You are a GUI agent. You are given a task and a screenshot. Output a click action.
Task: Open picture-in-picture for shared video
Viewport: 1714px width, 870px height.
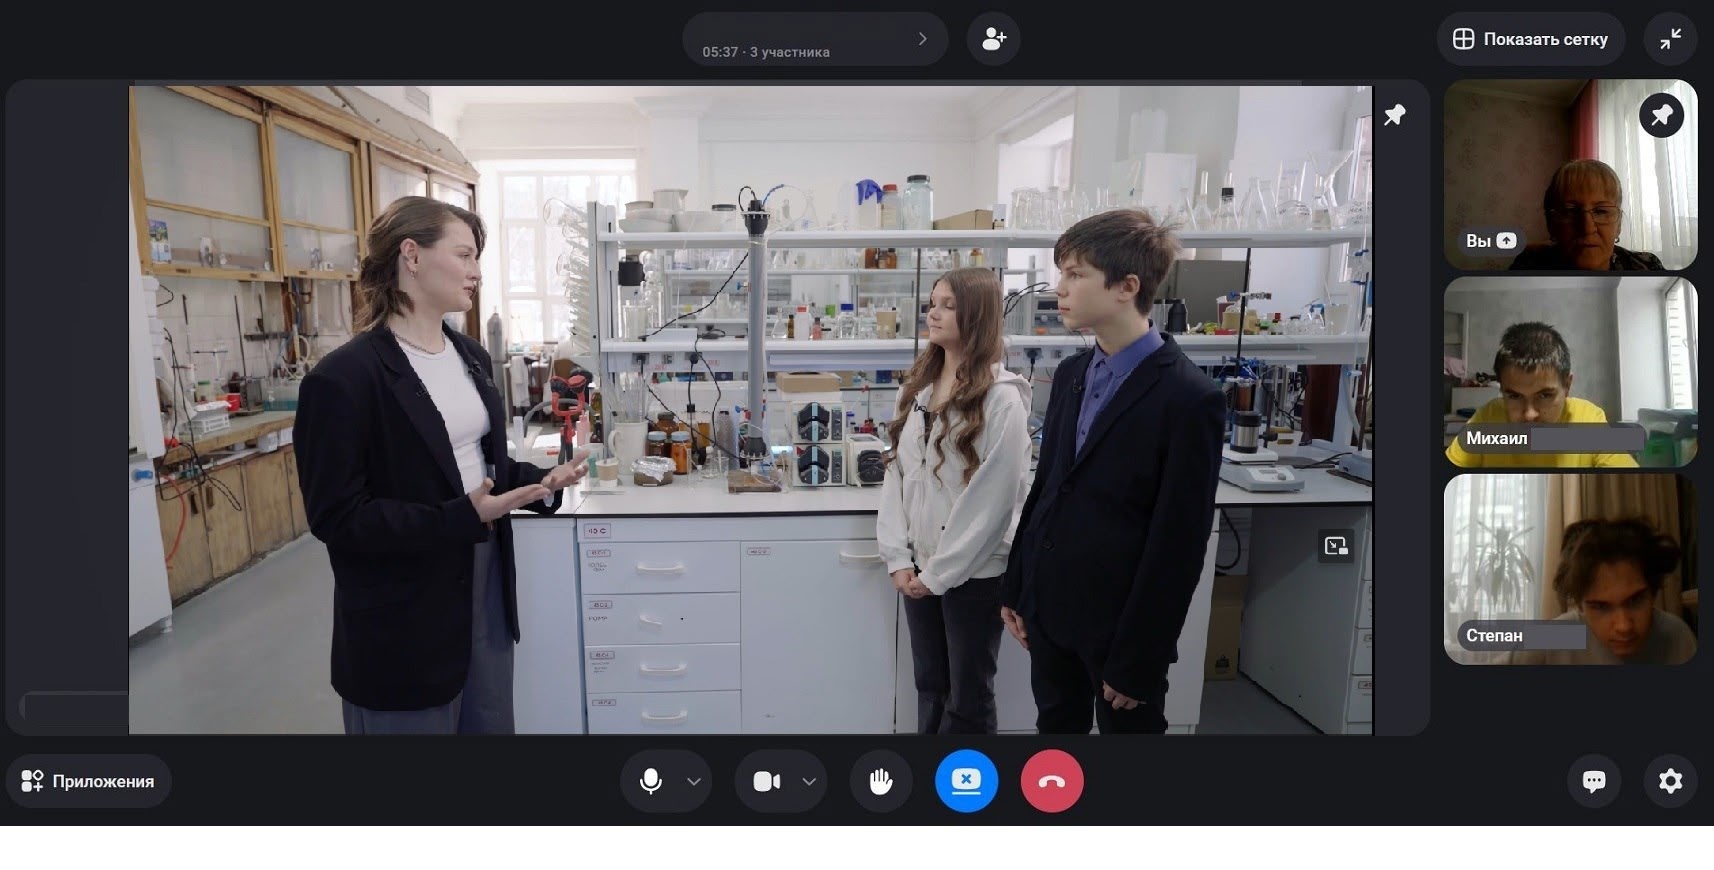[x=1336, y=545]
